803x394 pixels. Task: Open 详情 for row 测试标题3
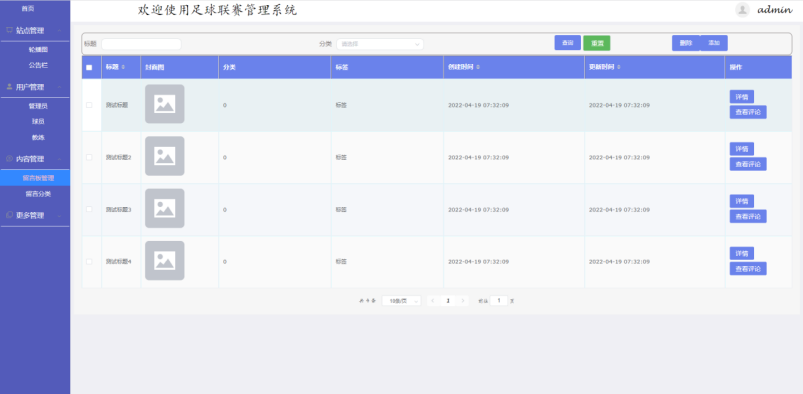point(742,201)
